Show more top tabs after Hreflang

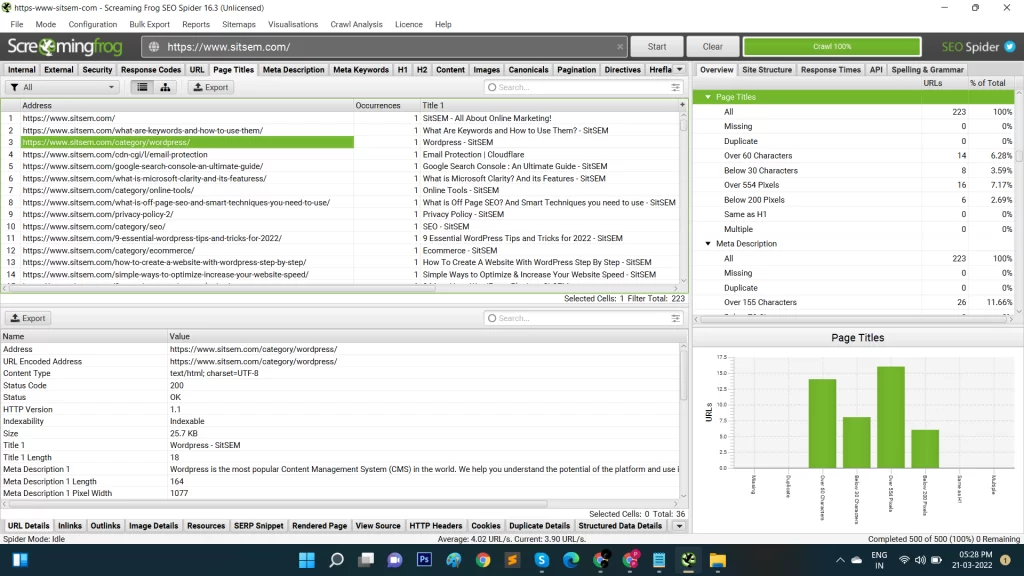pos(679,70)
